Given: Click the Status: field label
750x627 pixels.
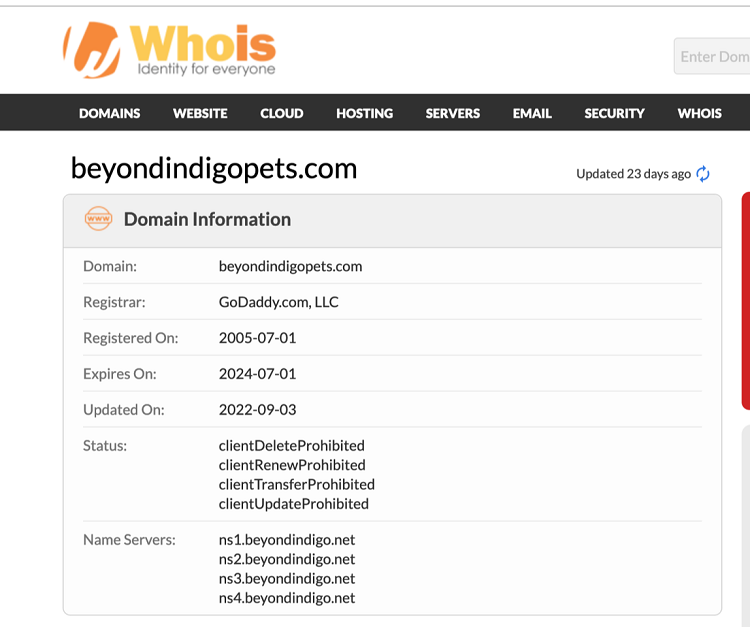Looking at the screenshot, I should tap(105, 445).
